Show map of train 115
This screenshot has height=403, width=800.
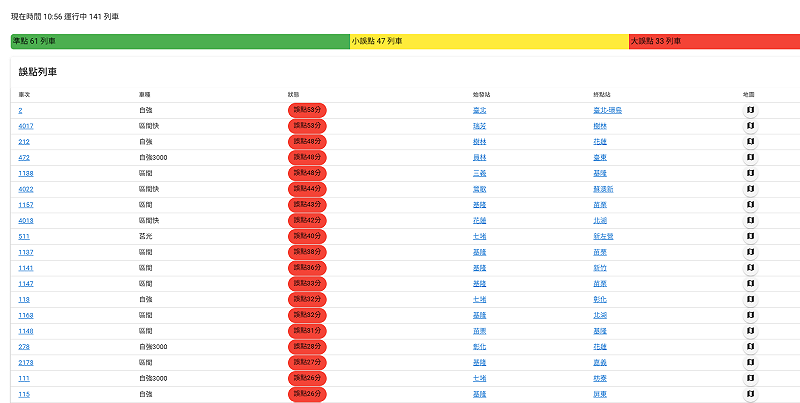[x=750, y=394]
